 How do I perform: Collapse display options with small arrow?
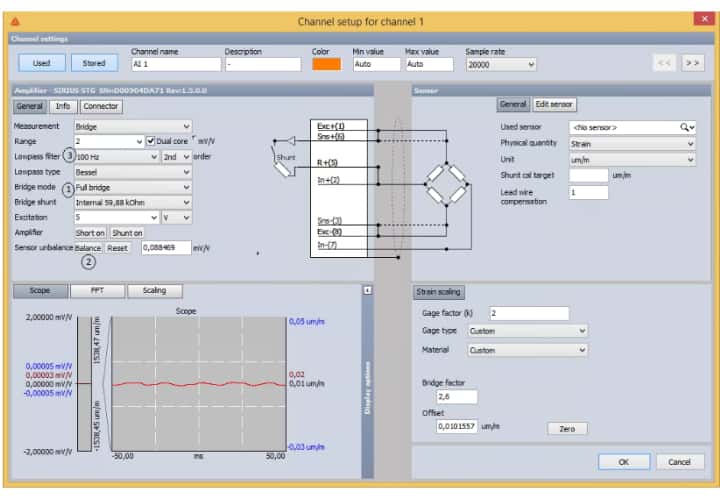click(x=366, y=290)
